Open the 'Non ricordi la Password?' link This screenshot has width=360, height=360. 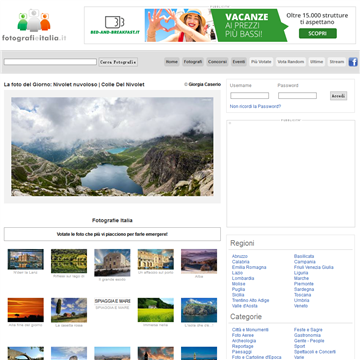(255, 106)
